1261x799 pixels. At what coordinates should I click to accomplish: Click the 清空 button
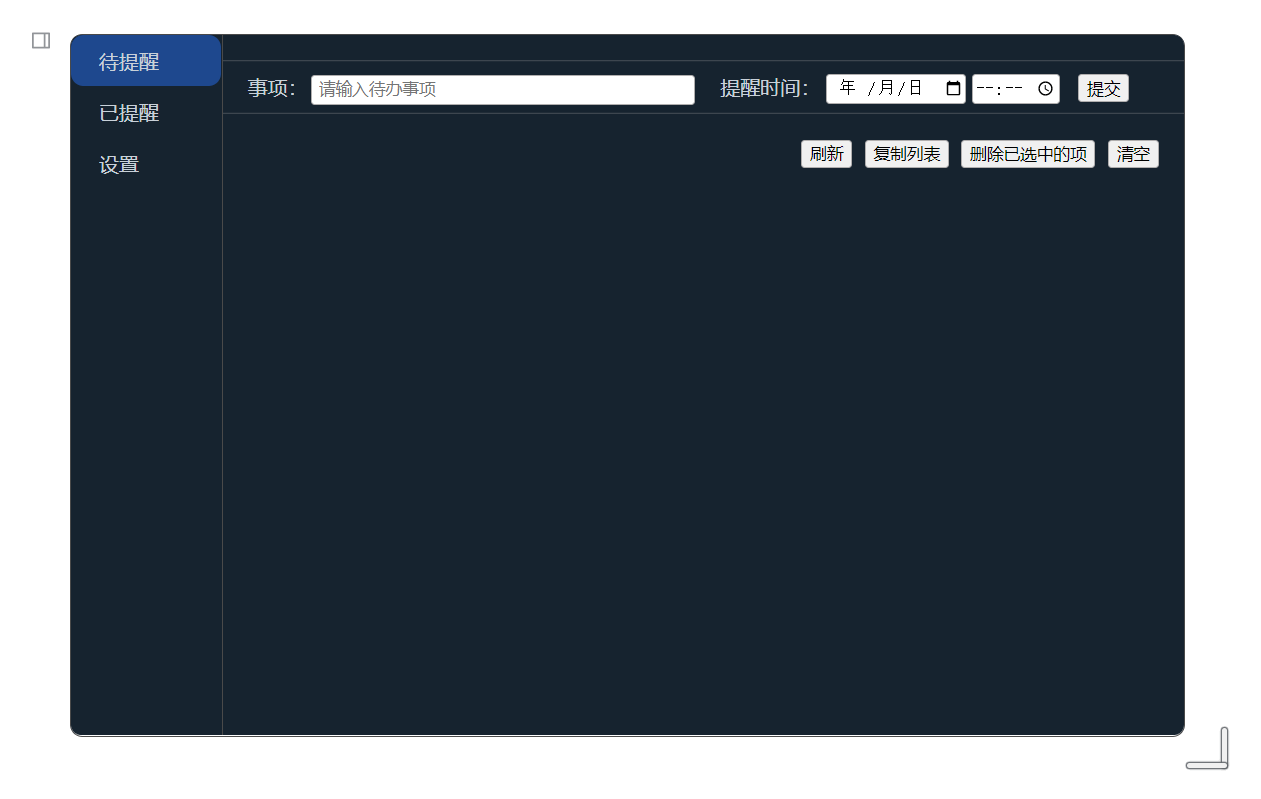click(1133, 154)
